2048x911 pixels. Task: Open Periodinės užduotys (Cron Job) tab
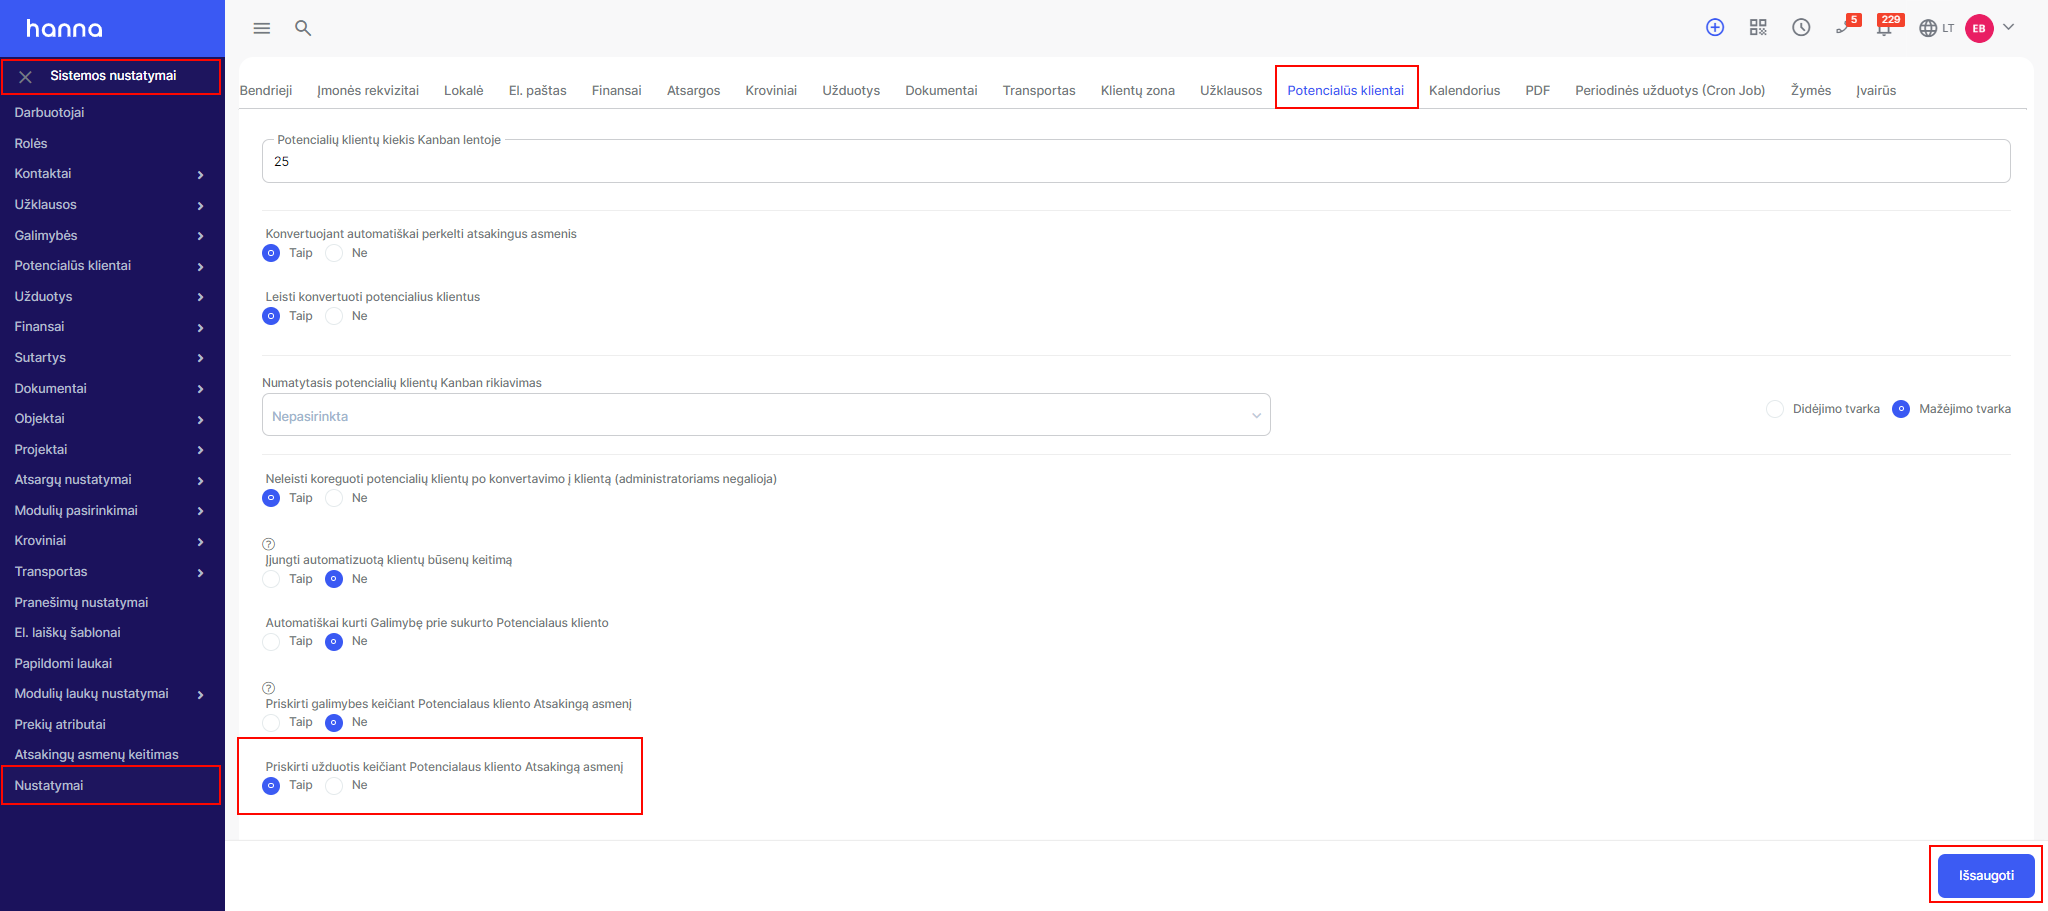tap(1670, 90)
